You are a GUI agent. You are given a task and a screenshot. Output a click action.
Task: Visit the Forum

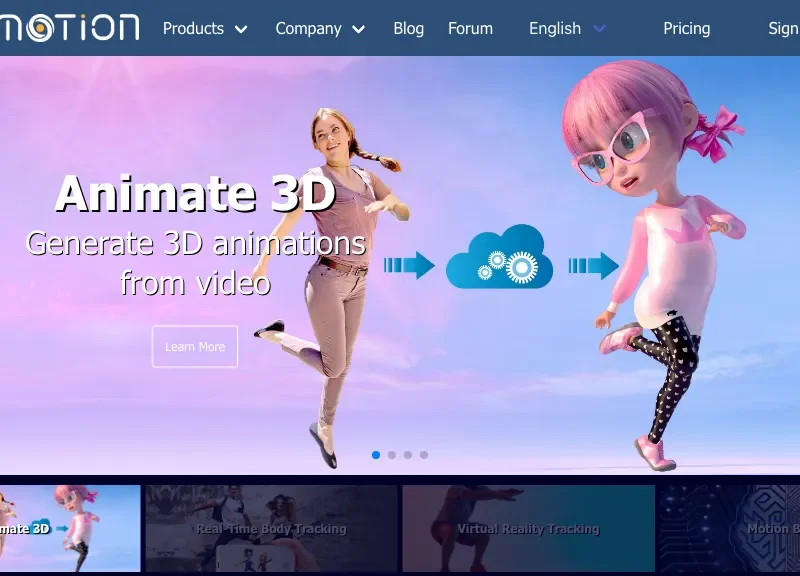[x=470, y=29]
